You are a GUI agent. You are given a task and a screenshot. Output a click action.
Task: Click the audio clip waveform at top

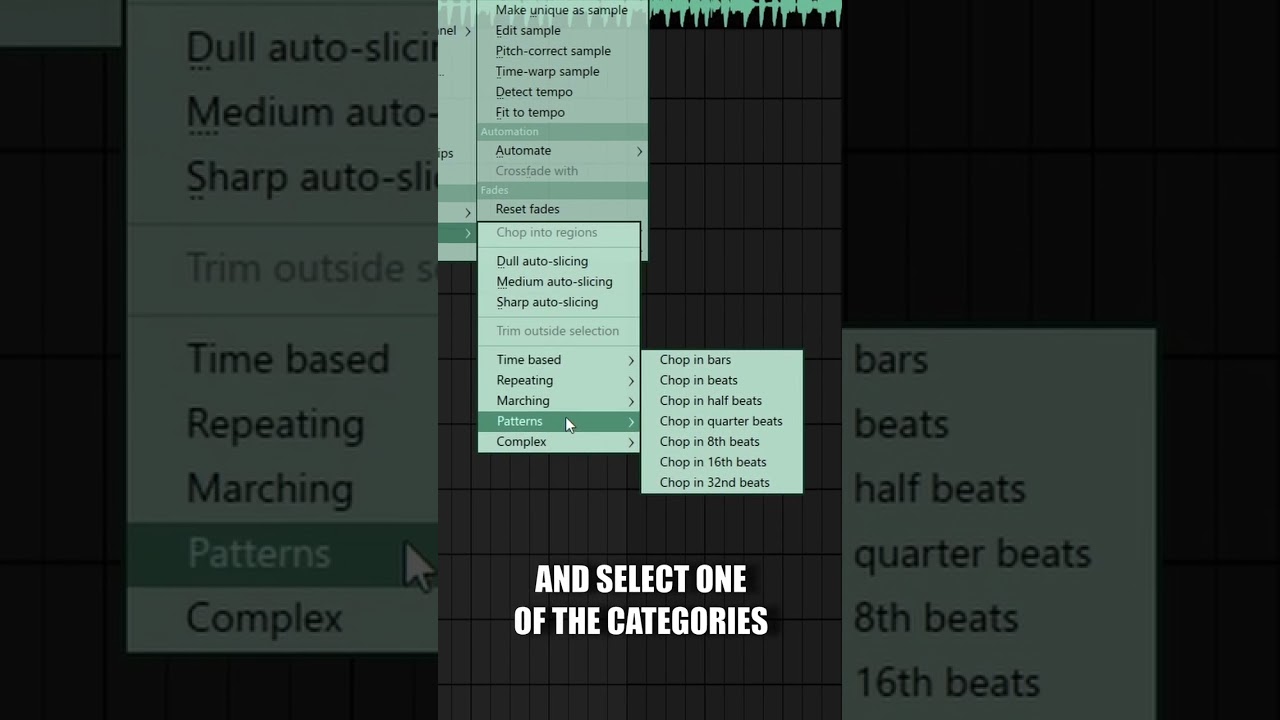[745, 12]
